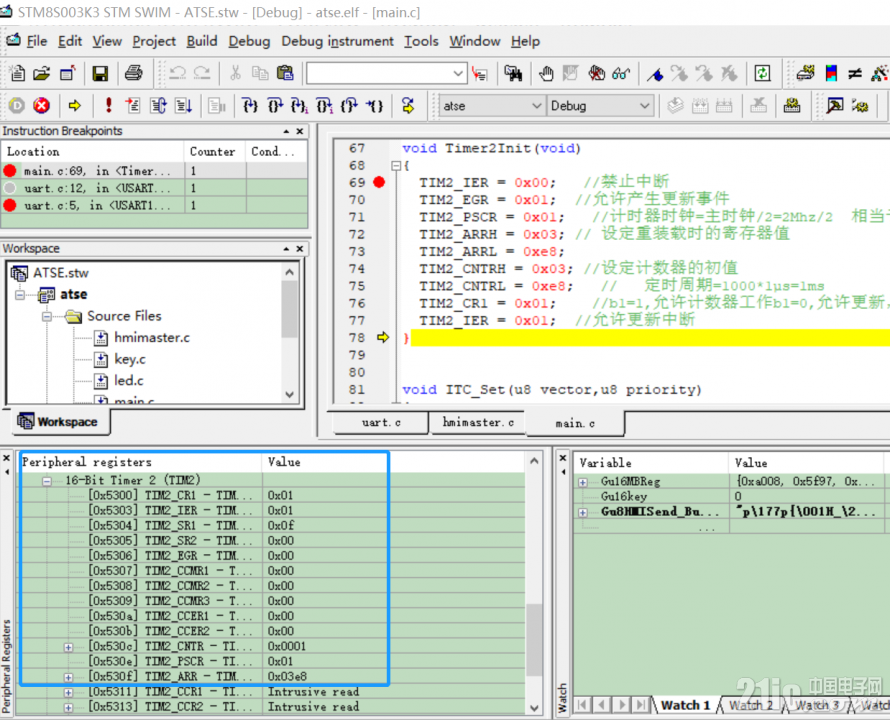Click the Location column header
The width and height of the screenshot is (890, 720).
93,152
